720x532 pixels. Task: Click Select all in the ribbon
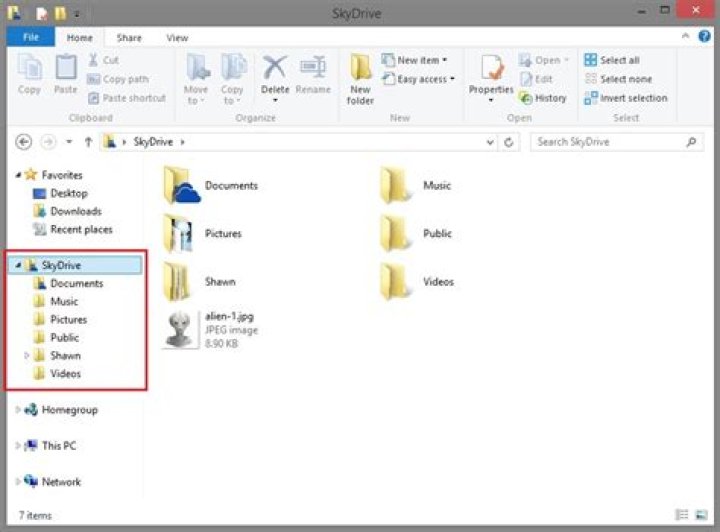pyautogui.click(x=612, y=60)
